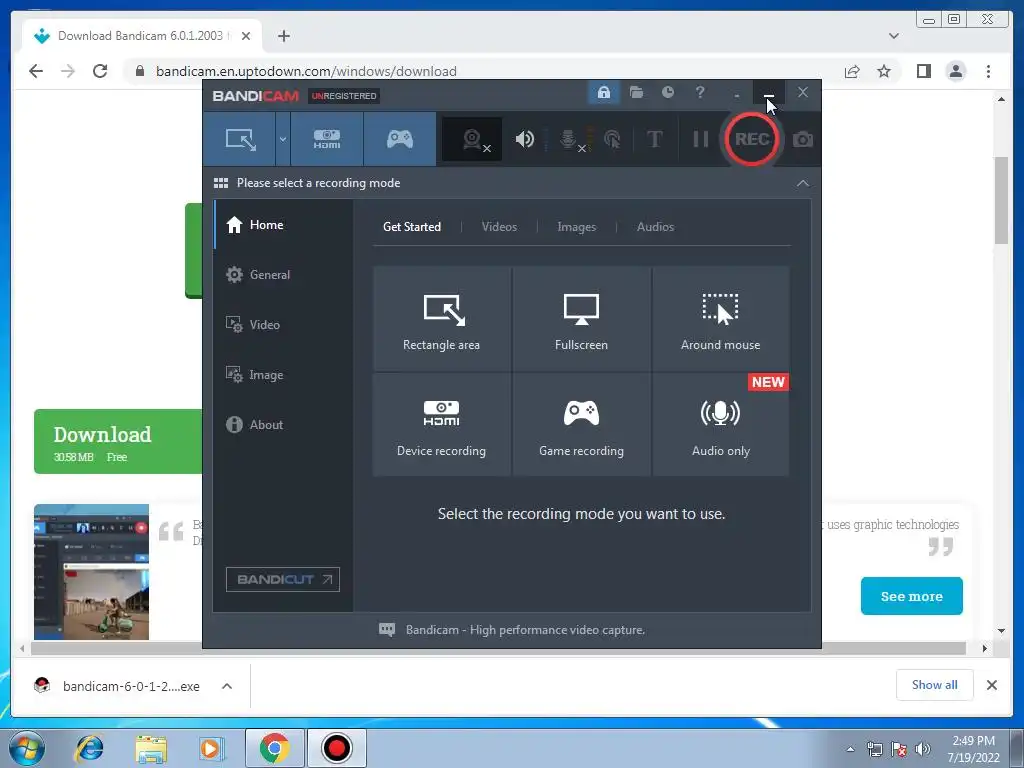Go back in Chrome browser

tap(36, 71)
